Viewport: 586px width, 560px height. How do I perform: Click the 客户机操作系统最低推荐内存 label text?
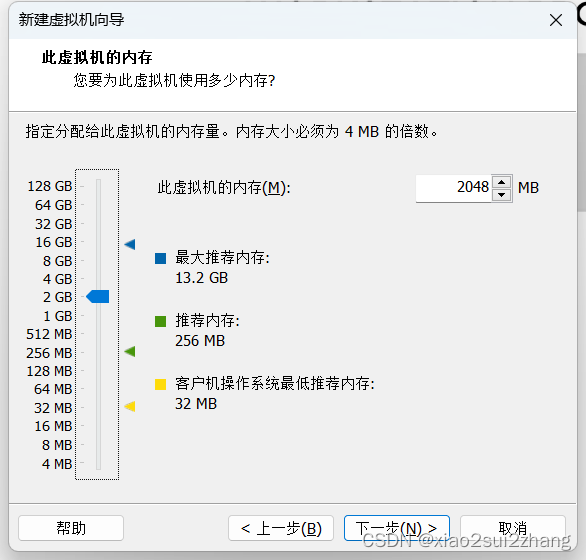click(275, 384)
